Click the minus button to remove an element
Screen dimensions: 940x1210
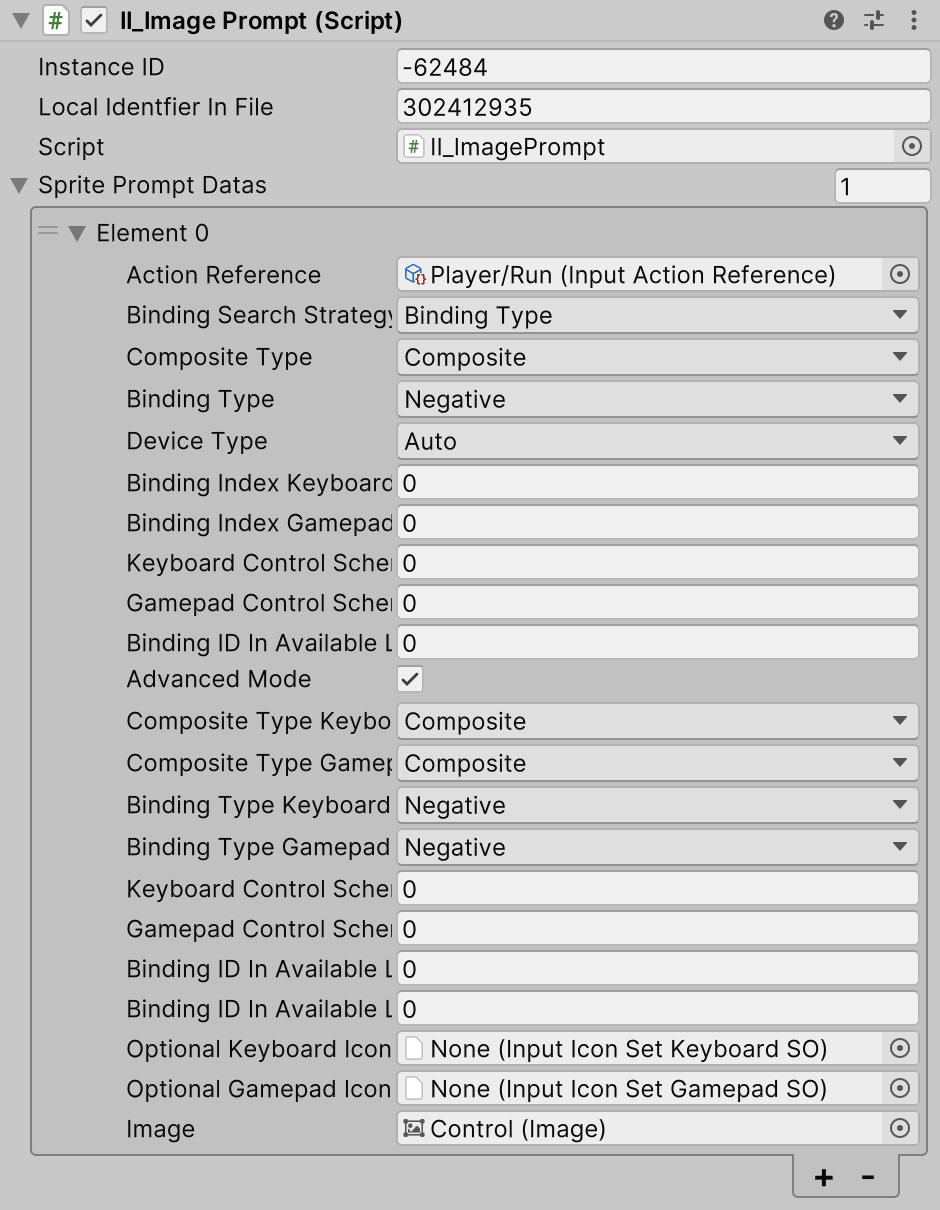(869, 1177)
